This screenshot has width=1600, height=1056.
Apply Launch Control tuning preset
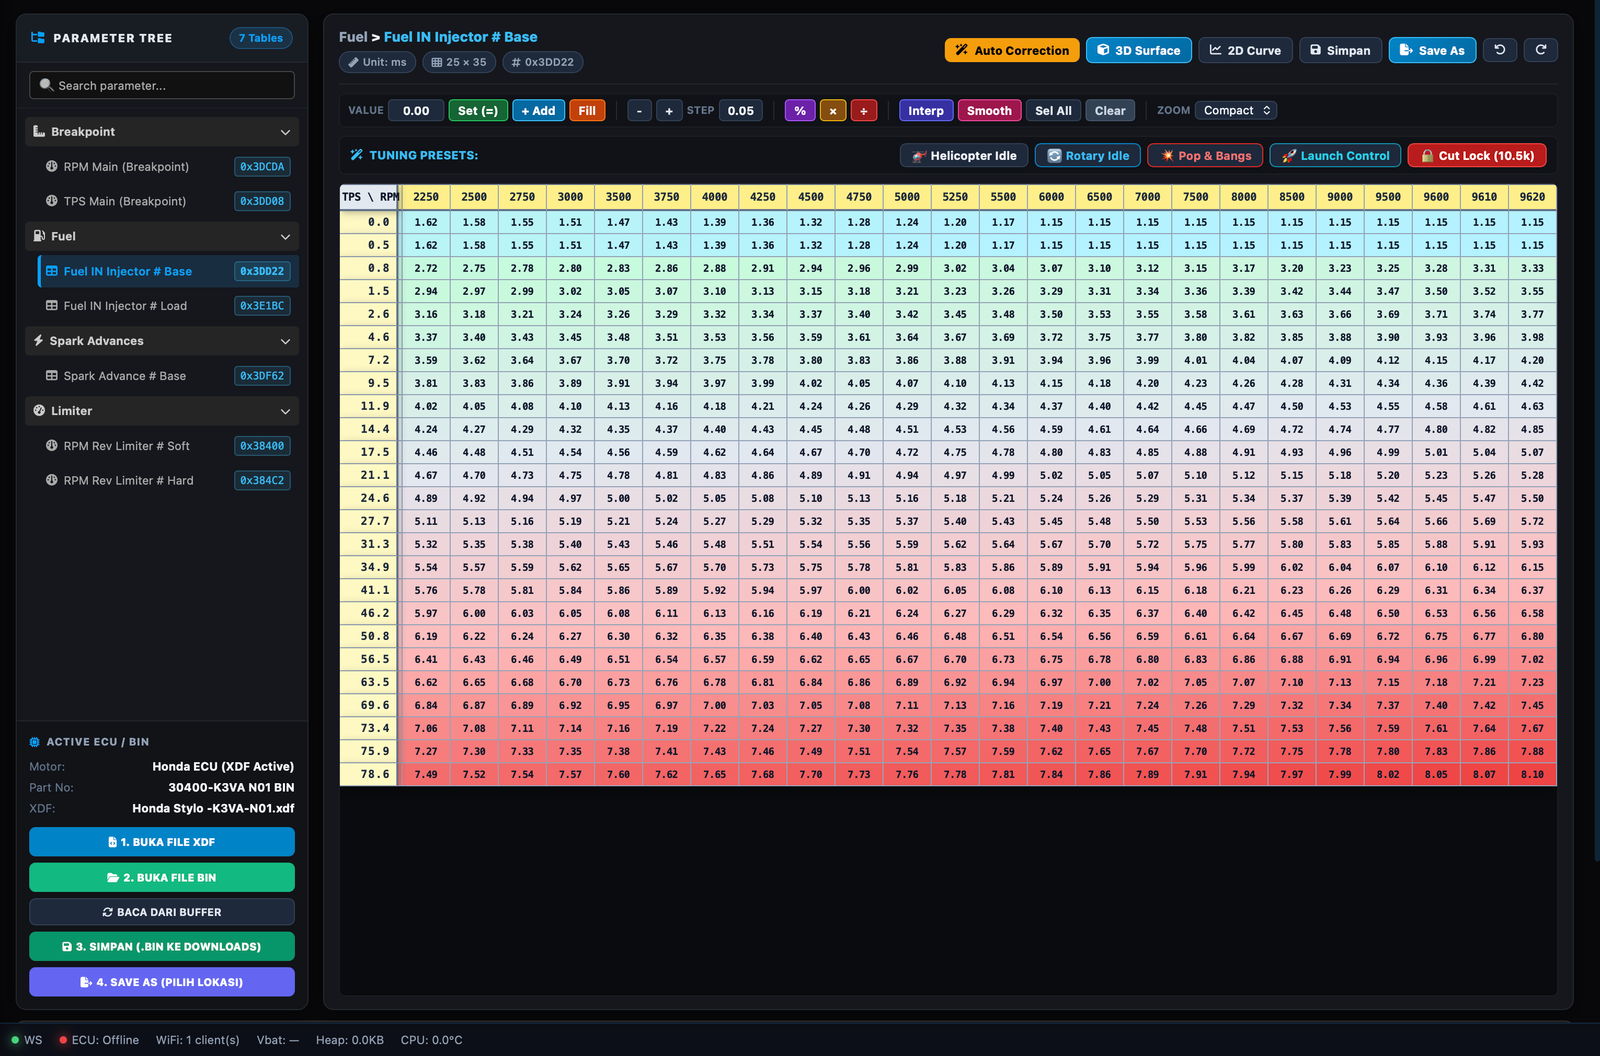pos(1335,156)
